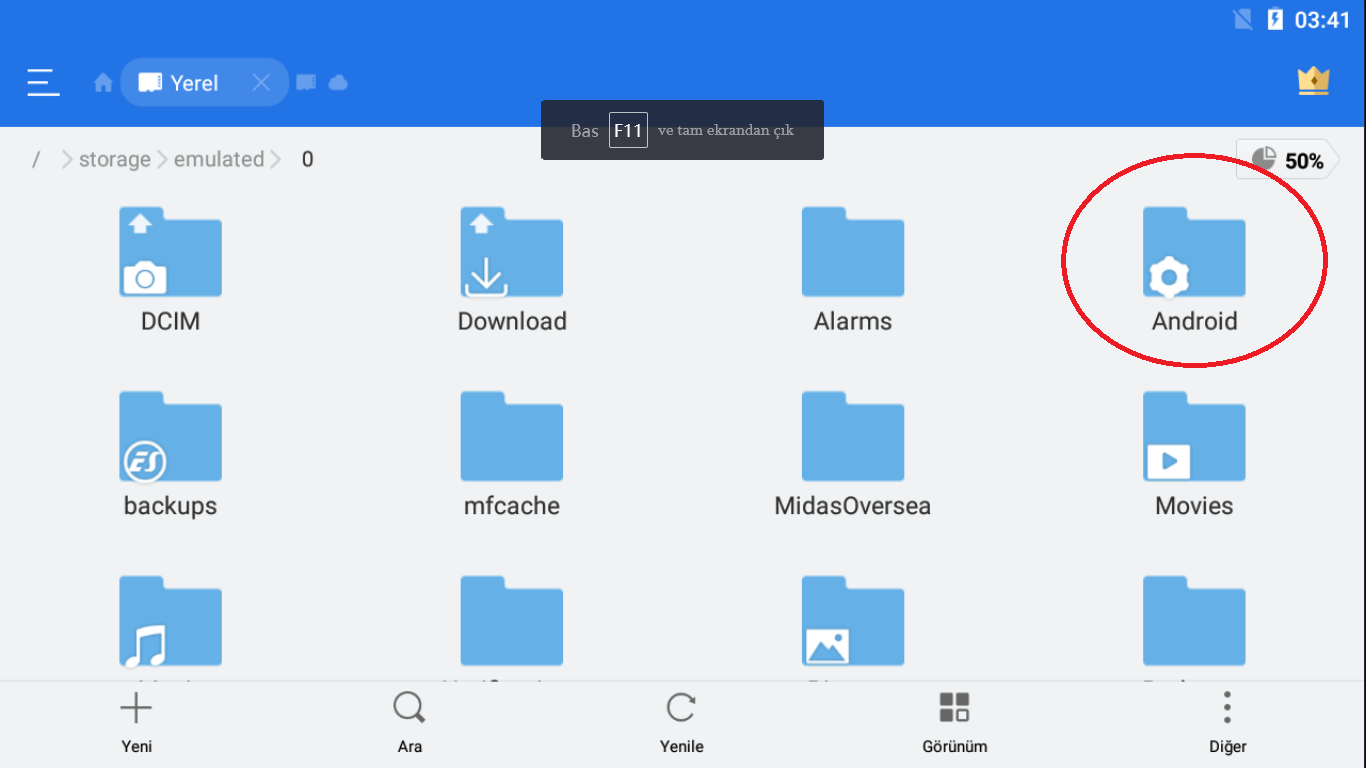Image resolution: width=1366 pixels, height=768 pixels.
Task: Open the 50% storage analysis badge
Action: pos(1288,160)
